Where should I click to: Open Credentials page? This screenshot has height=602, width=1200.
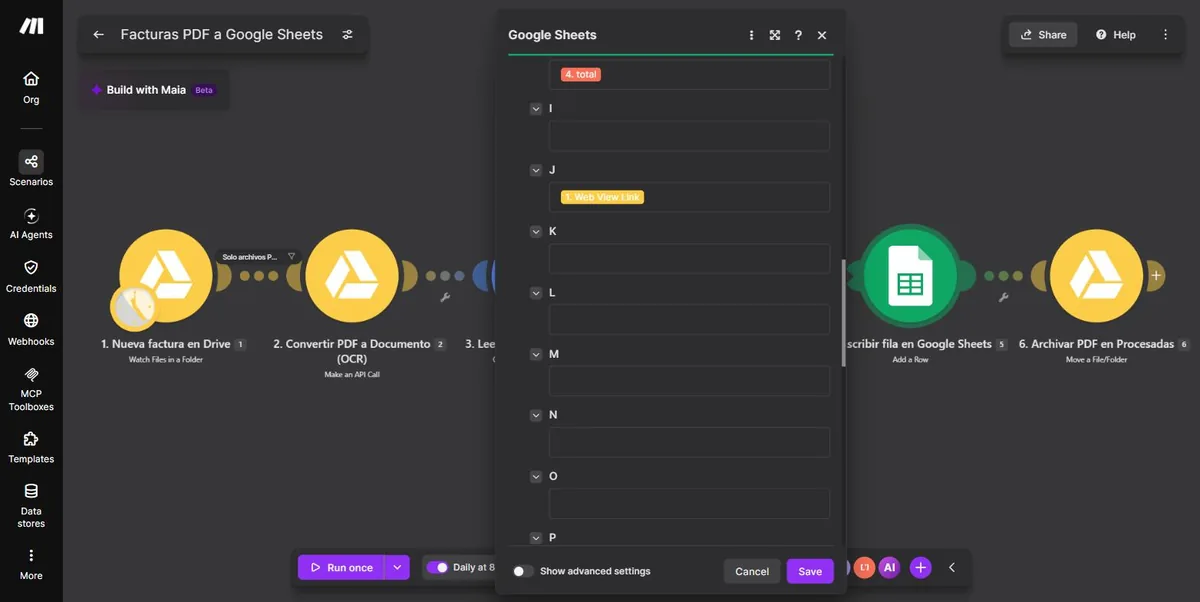[31, 276]
